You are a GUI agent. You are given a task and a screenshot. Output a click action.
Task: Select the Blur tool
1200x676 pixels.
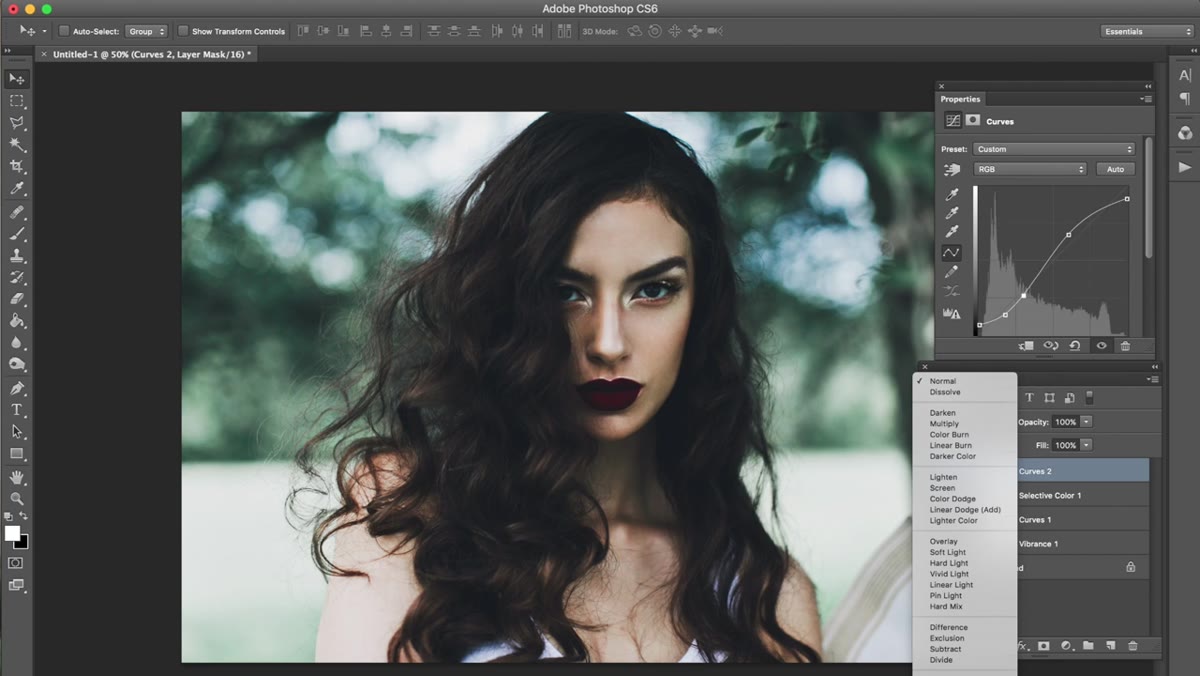coord(17,343)
